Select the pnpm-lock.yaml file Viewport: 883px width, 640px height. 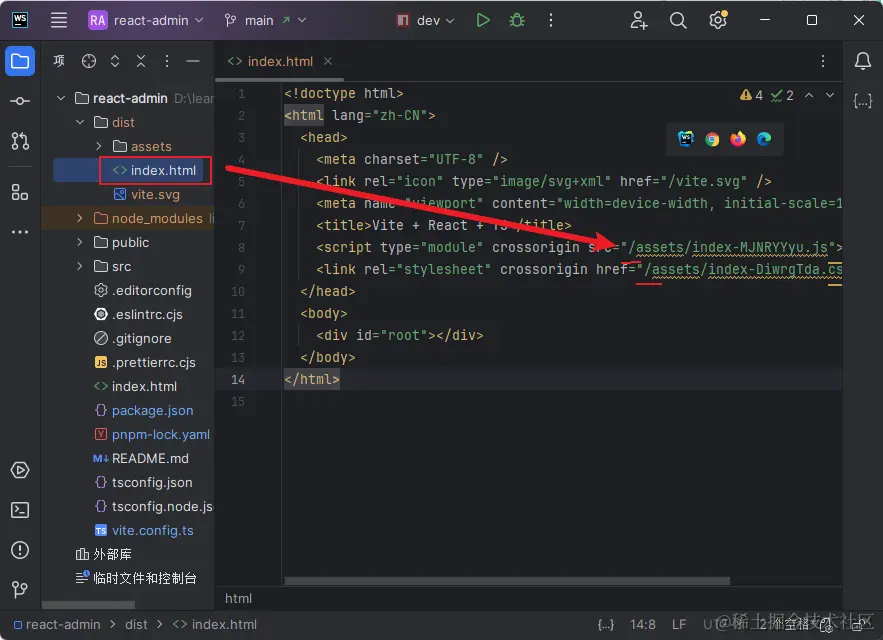(x=151, y=434)
